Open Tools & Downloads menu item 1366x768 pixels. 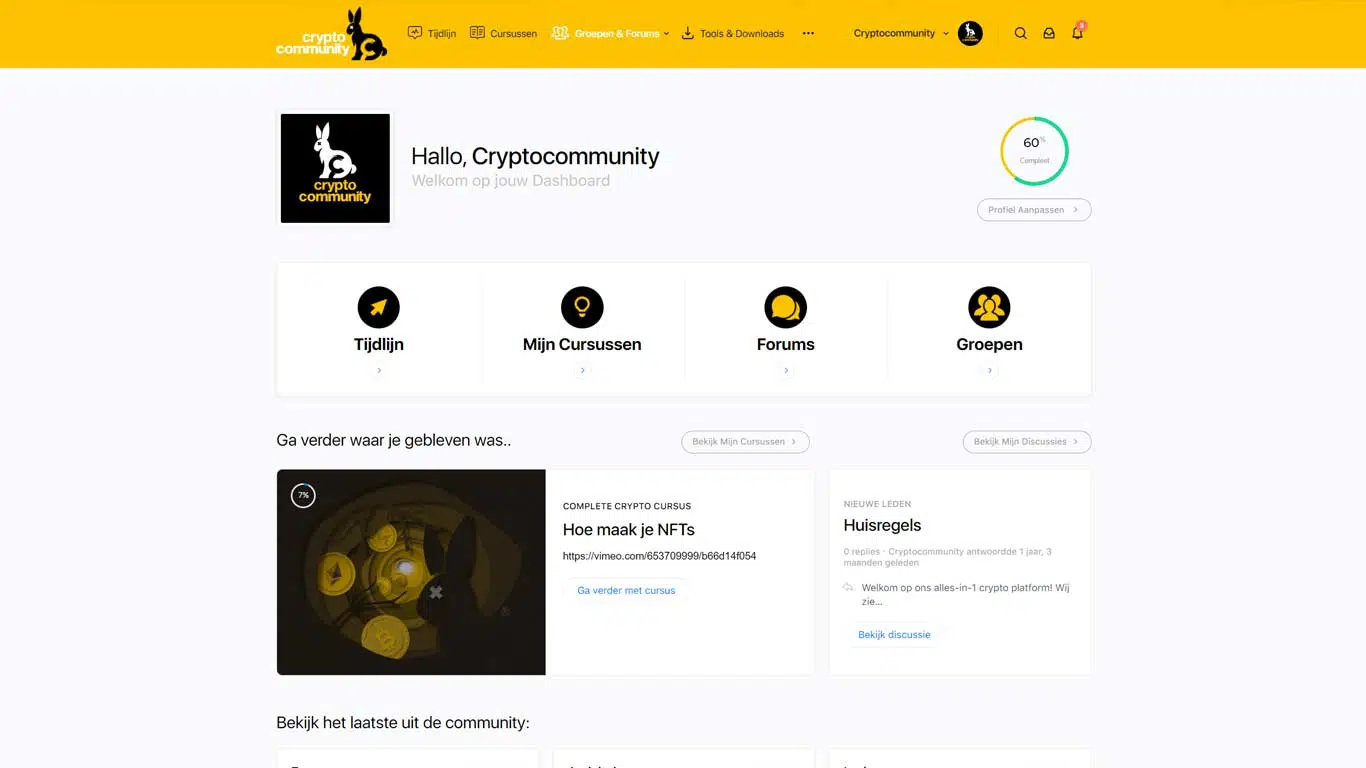pyautogui.click(x=733, y=33)
